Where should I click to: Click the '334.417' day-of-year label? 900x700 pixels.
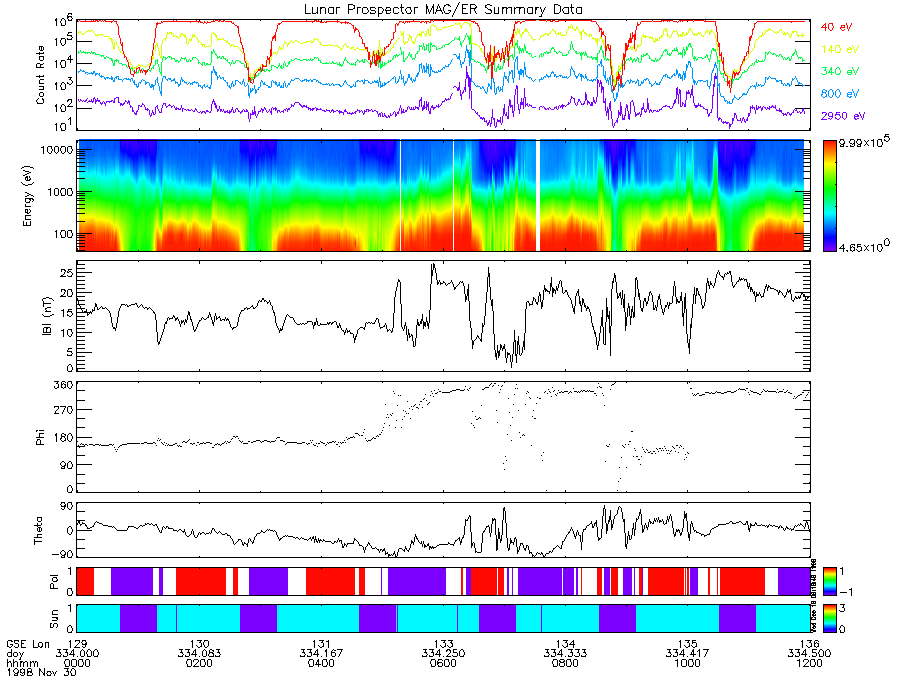(x=687, y=654)
